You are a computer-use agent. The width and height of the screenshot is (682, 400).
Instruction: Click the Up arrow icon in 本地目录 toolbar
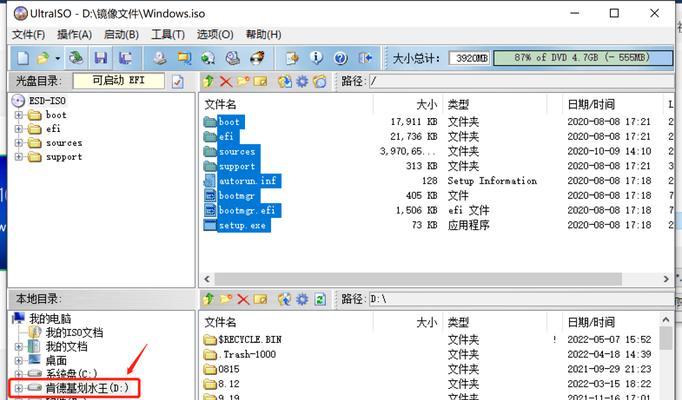[x=209, y=299]
